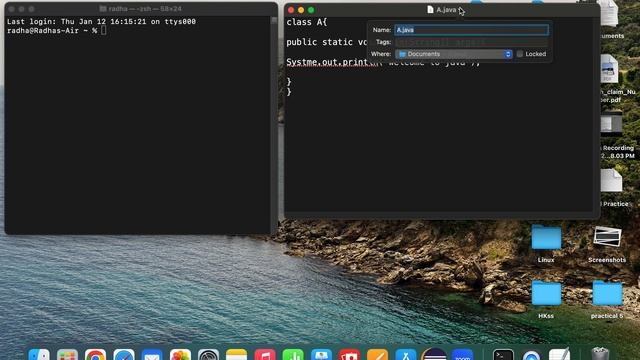Image resolution: width=640 pixels, height=360 pixels.
Task: Open Notes from the Dock
Action: pos(237,354)
